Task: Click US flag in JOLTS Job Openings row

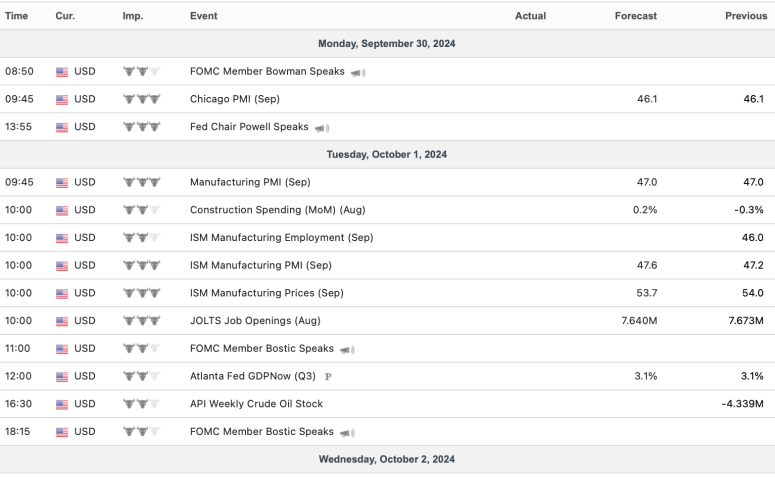Action: 62,321
